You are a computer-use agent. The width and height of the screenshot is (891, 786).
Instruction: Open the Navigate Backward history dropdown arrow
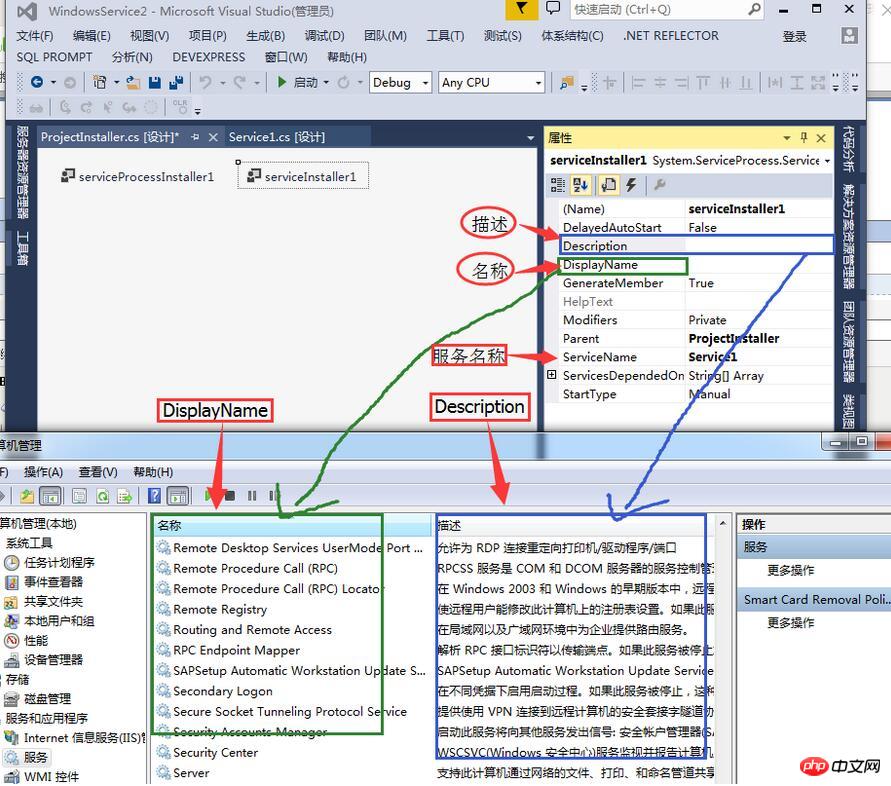tap(53, 82)
